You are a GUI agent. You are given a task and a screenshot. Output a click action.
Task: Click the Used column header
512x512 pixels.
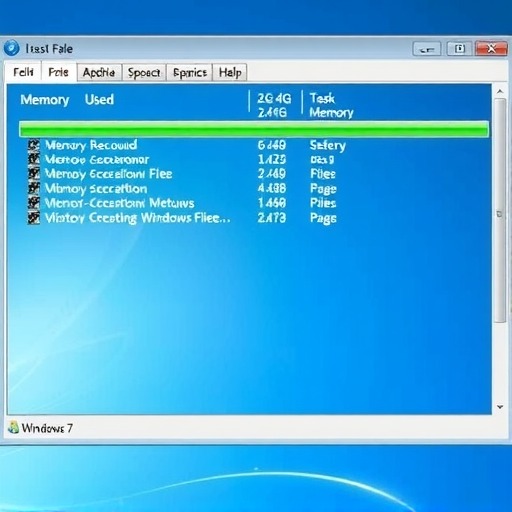(x=99, y=100)
